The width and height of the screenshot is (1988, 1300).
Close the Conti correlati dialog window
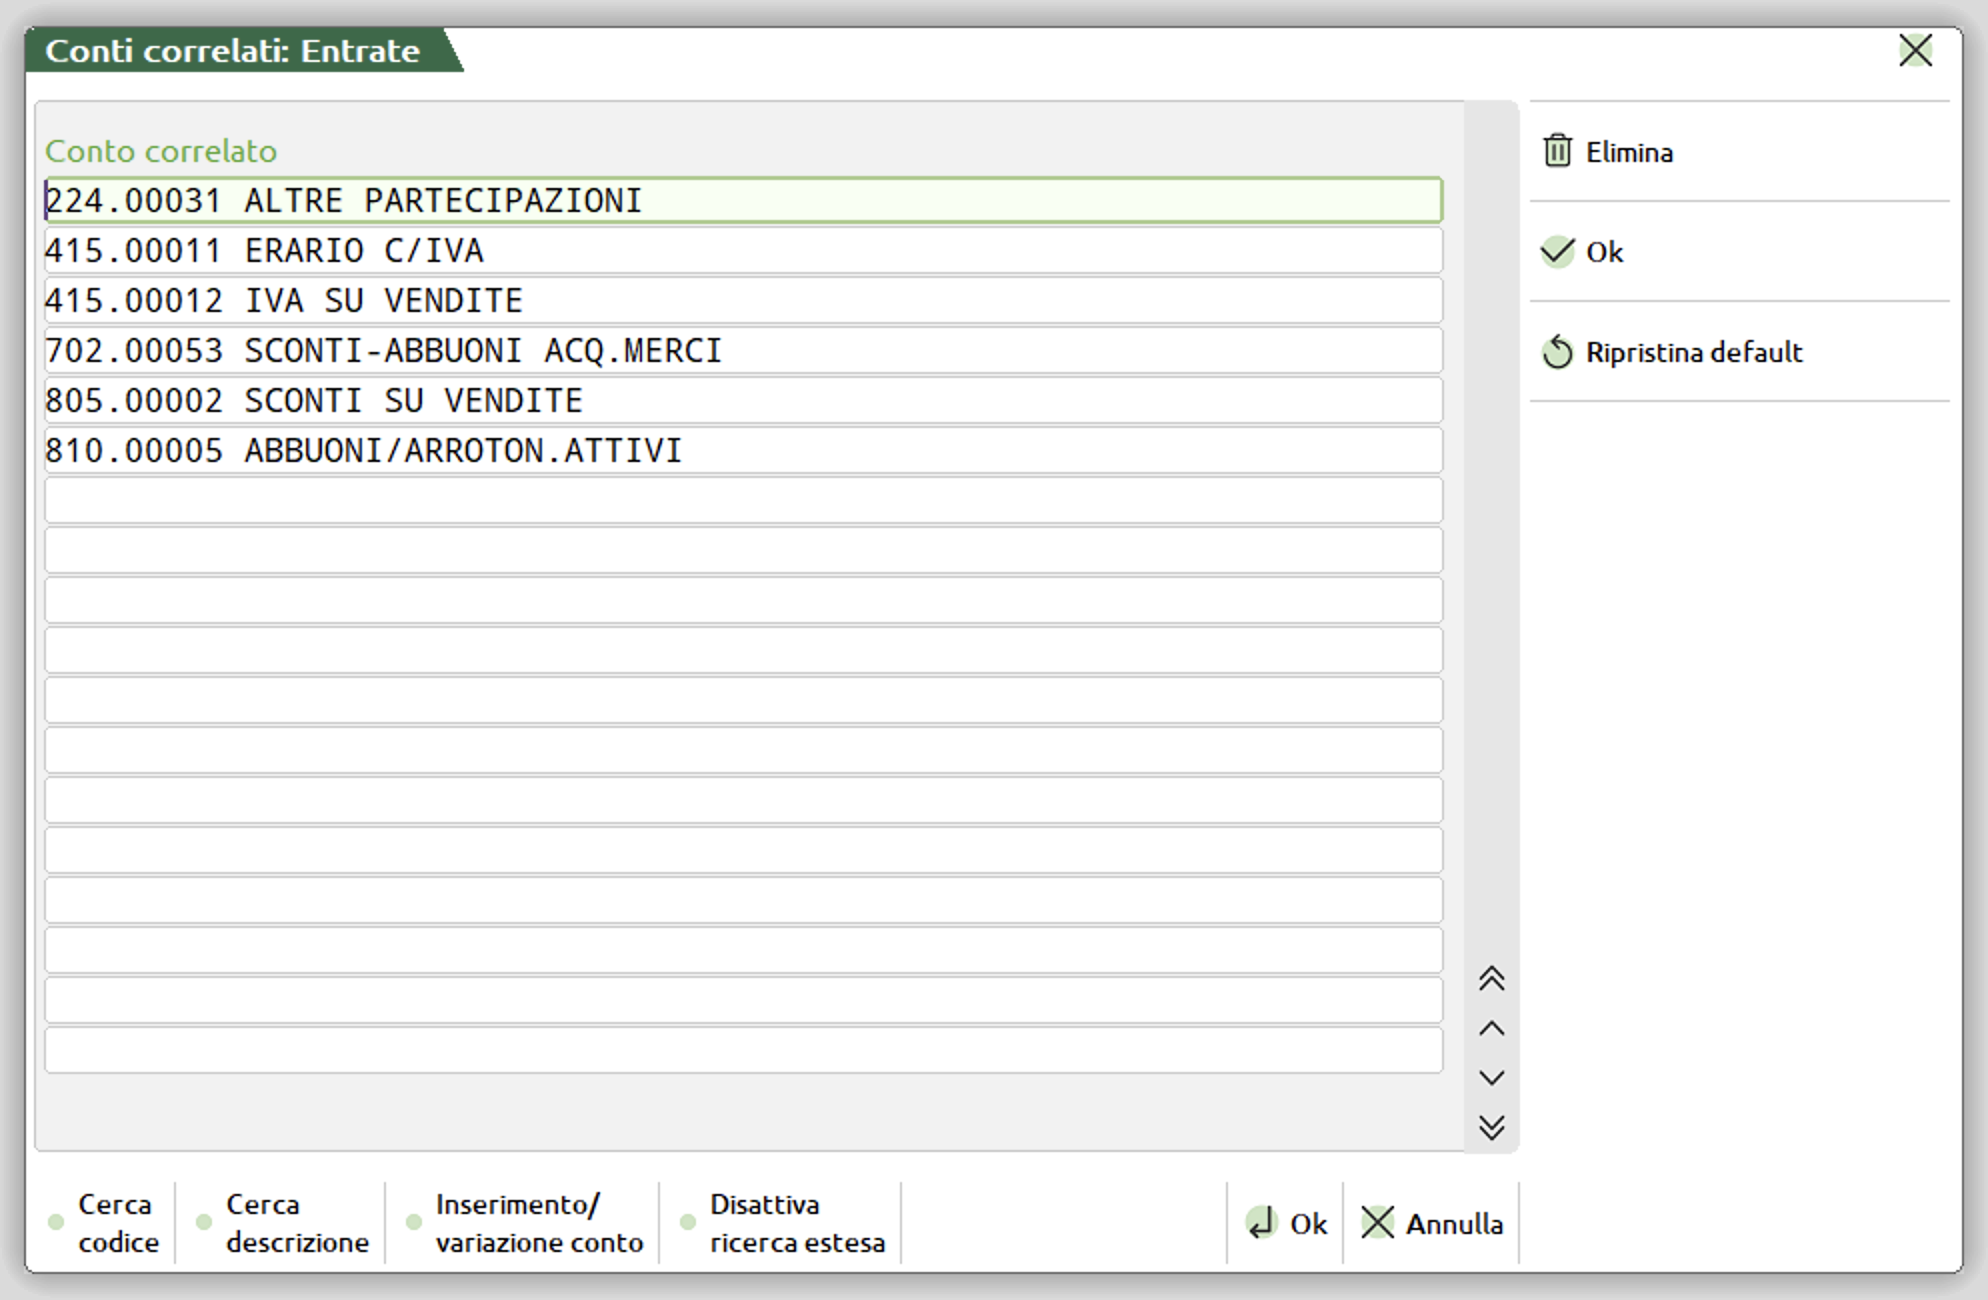coord(1914,51)
